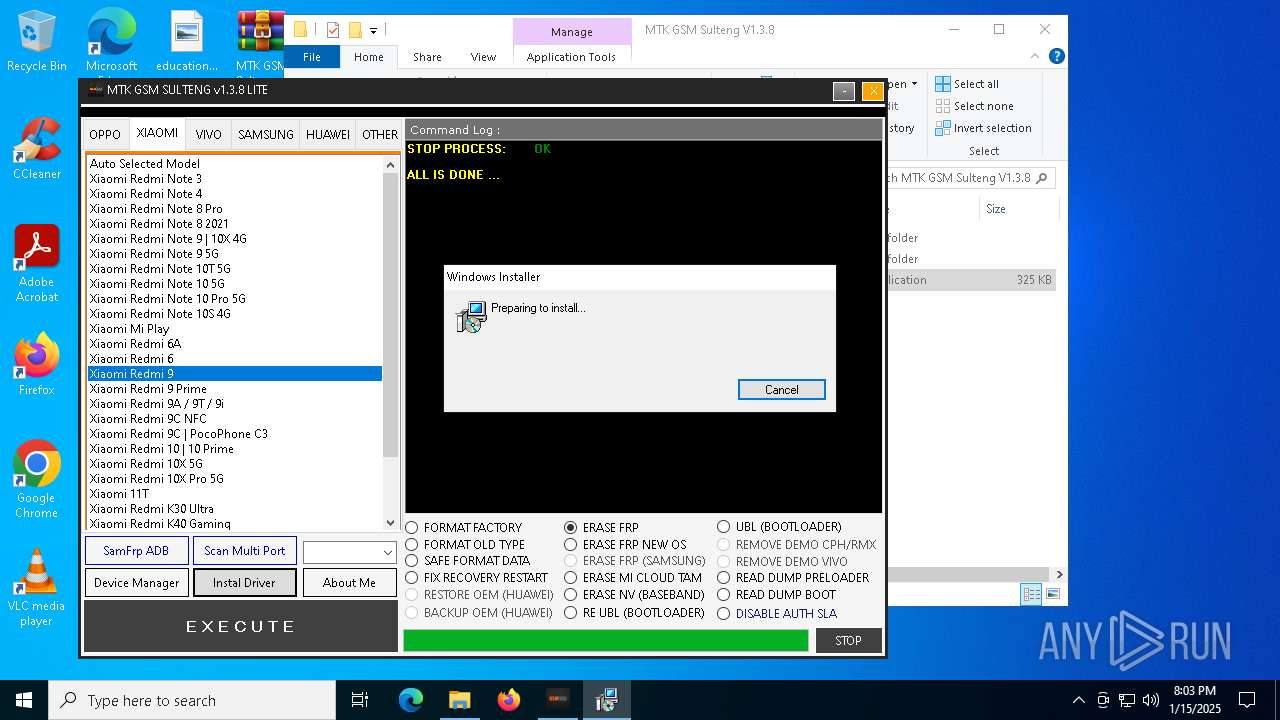Cancel the Windows Installer dialog
The image size is (1280, 720).
[782, 390]
